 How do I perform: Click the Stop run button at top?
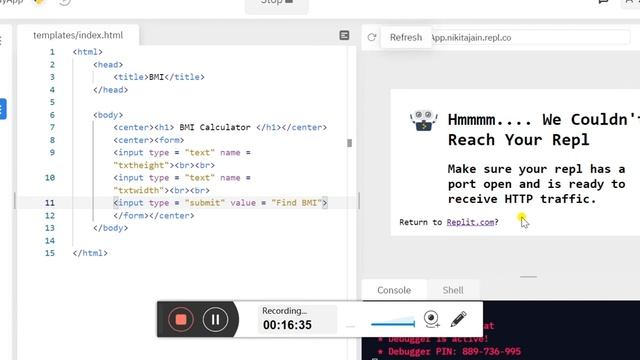pyautogui.click(x=277, y=3)
